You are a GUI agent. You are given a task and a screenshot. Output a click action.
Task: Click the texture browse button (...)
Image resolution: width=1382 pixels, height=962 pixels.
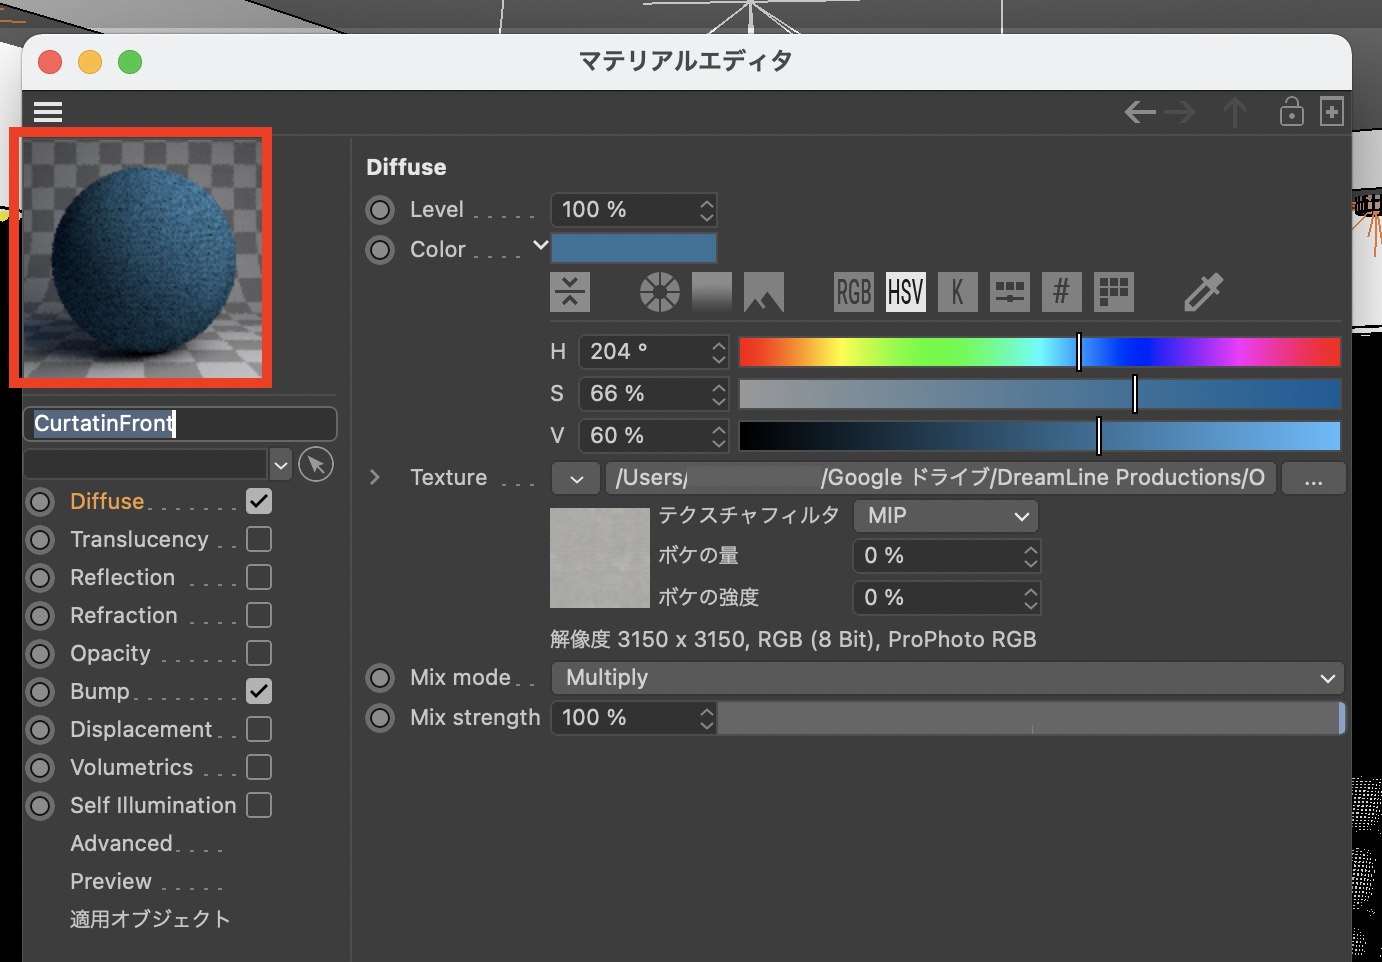coord(1313,478)
